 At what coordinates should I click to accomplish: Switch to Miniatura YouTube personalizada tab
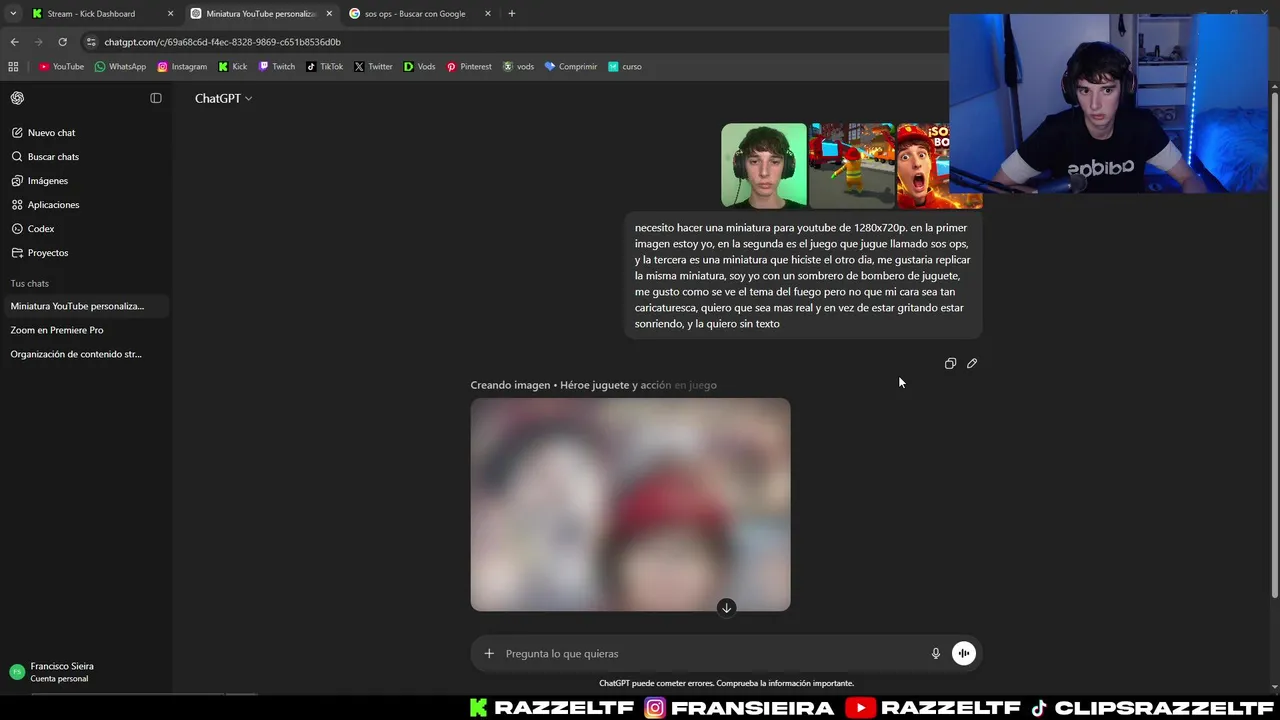pyautogui.click(x=260, y=14)
